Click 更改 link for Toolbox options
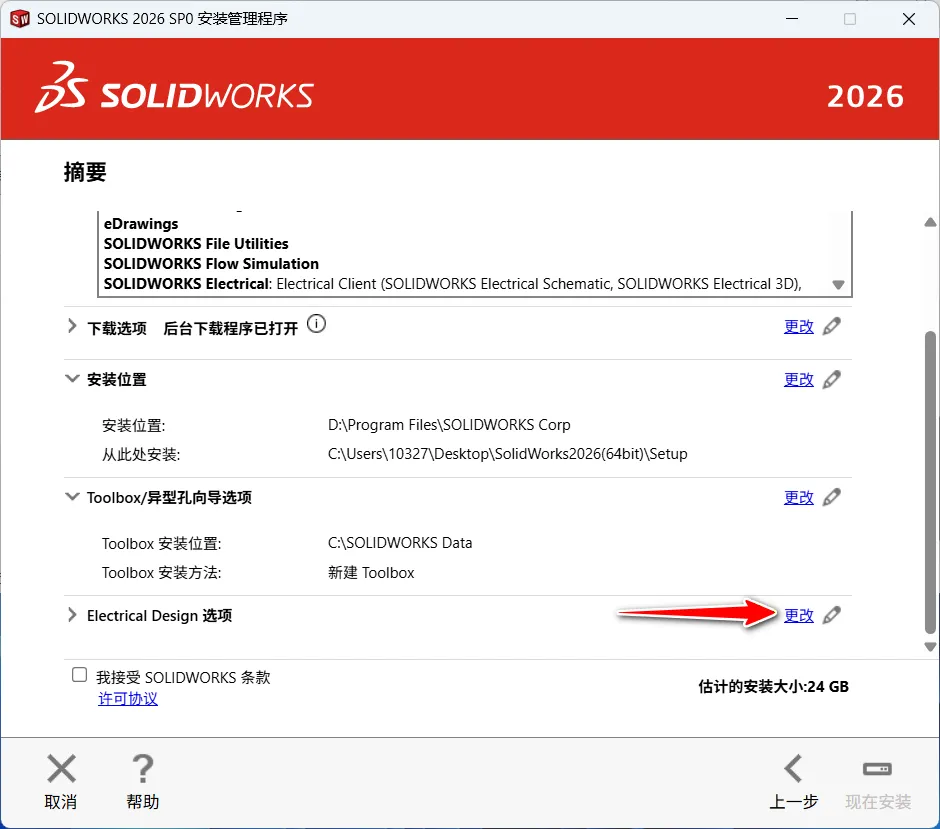 (x=799, y=498)
